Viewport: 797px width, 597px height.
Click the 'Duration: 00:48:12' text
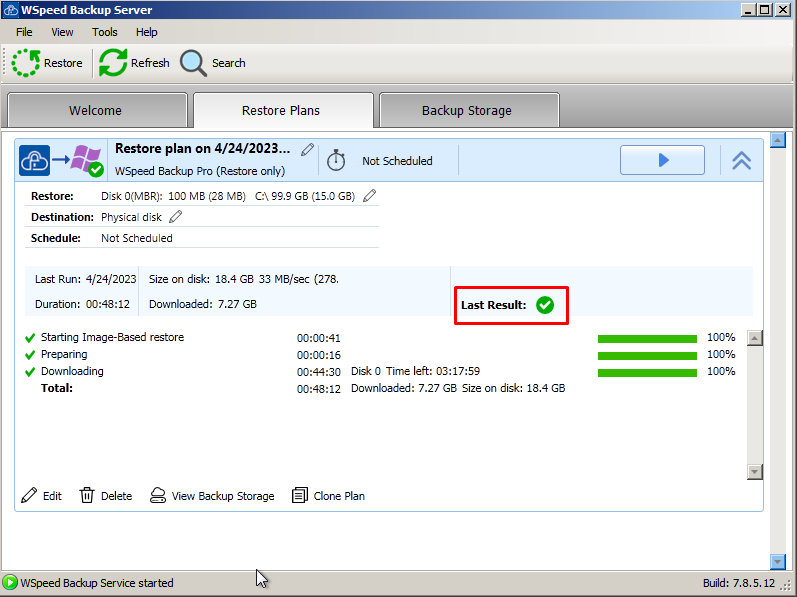click(82, 304)
